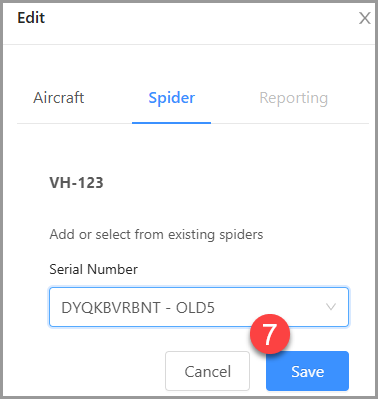Save the spider assignment
Screen dimensions: 378x399
(307, 371)
